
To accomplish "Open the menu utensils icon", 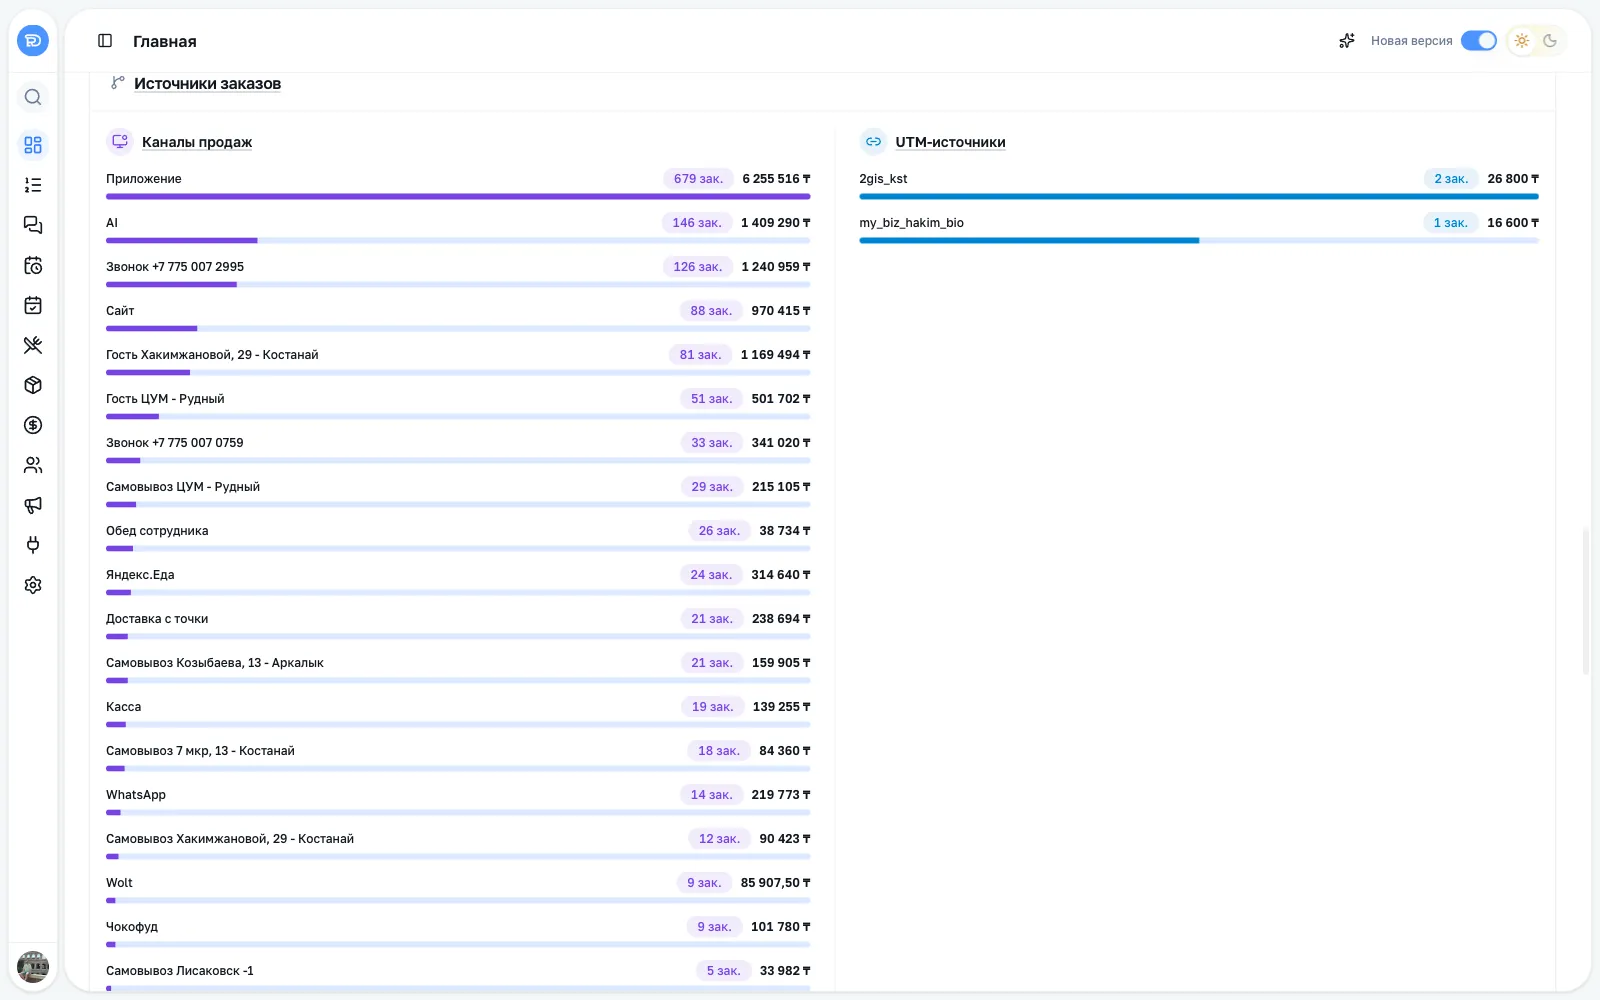I will click(33, 345).
